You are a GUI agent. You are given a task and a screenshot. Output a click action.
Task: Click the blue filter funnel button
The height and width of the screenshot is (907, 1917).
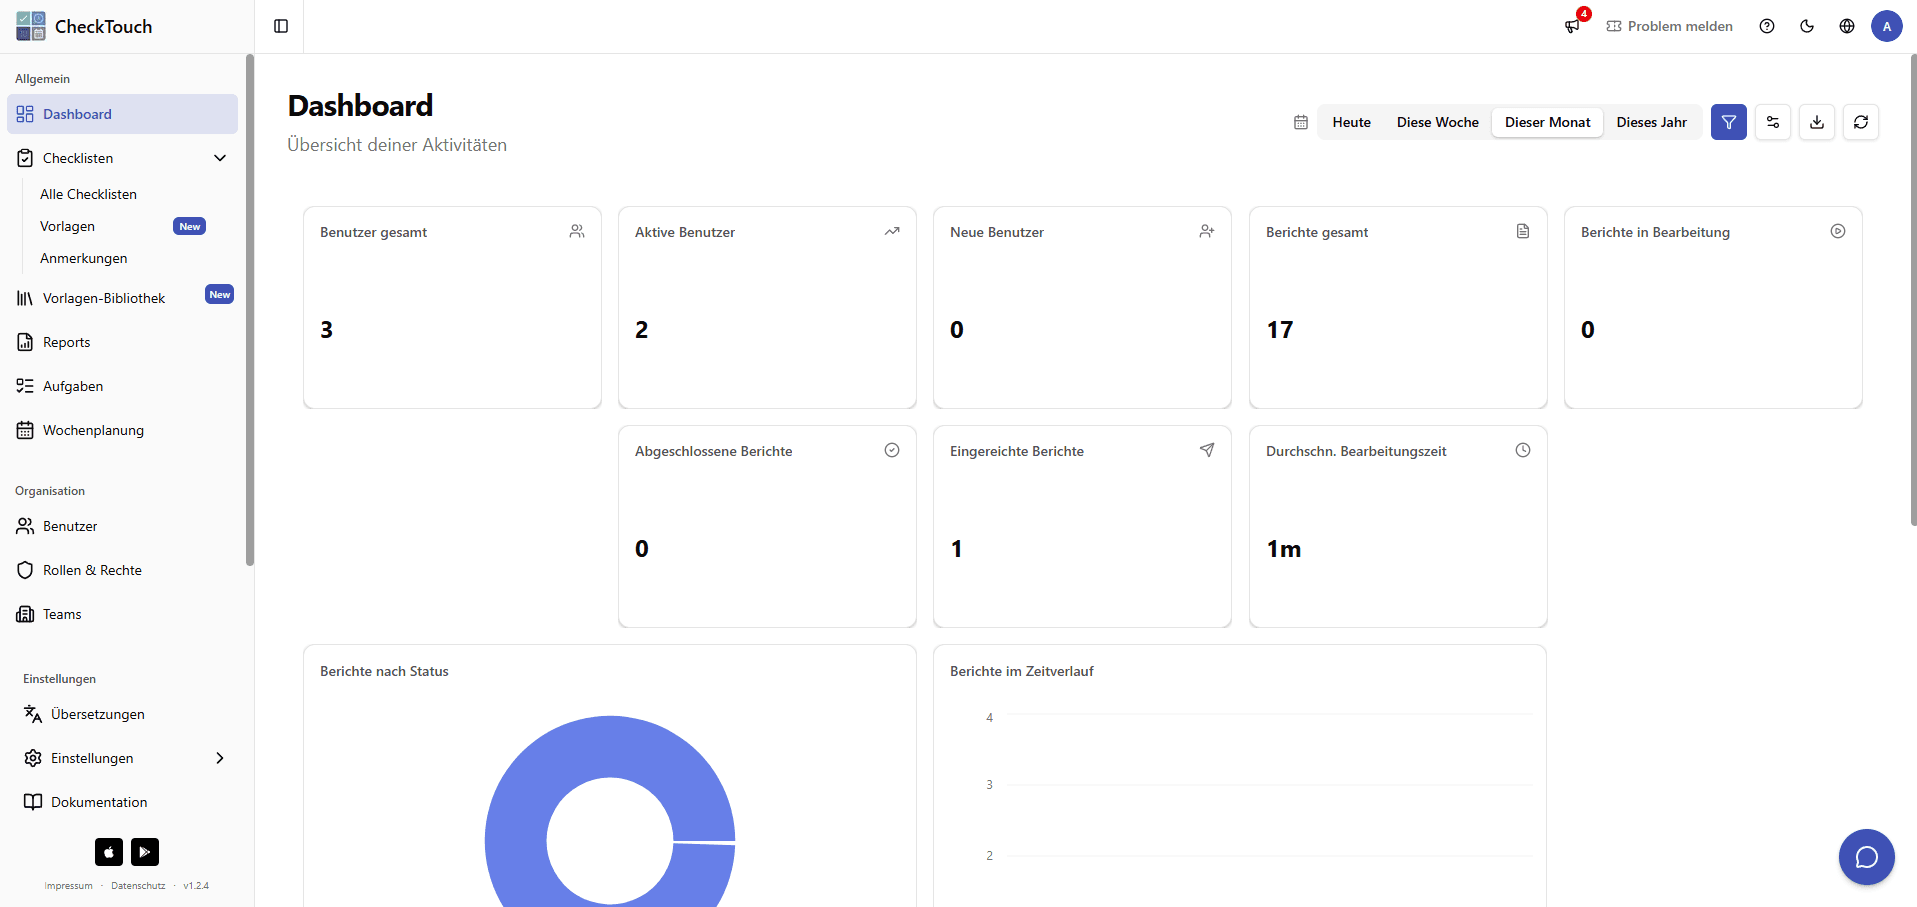click(x=1729, y=122)
